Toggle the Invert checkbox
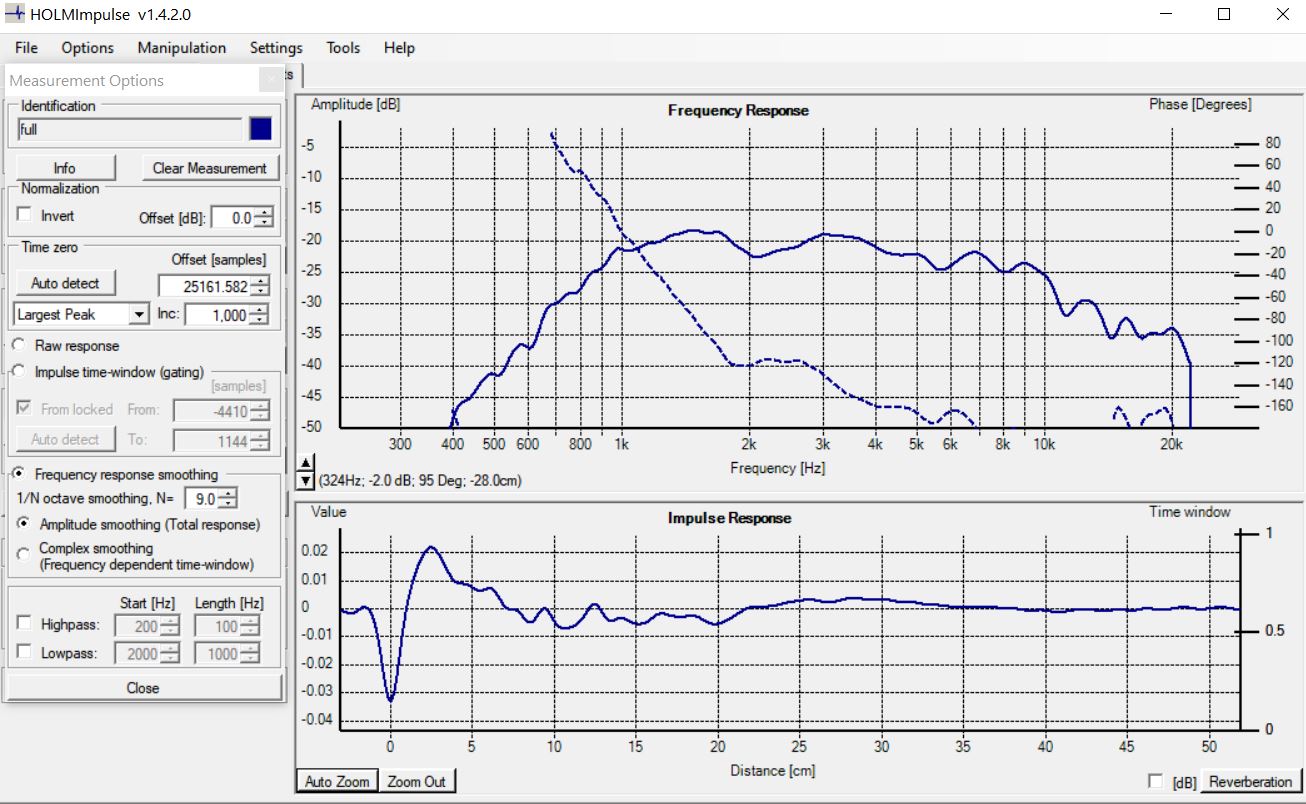1306x804 pixels. [24, 214]
